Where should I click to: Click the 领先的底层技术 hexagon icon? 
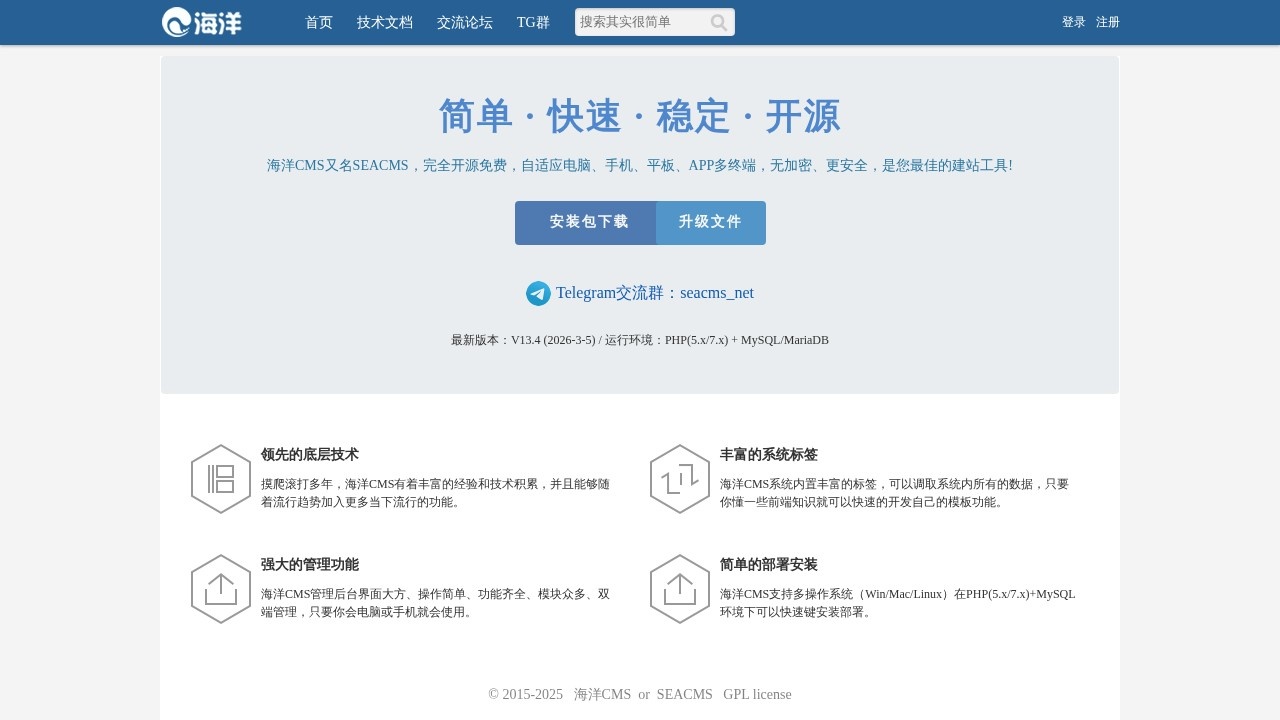pos(221,479)
